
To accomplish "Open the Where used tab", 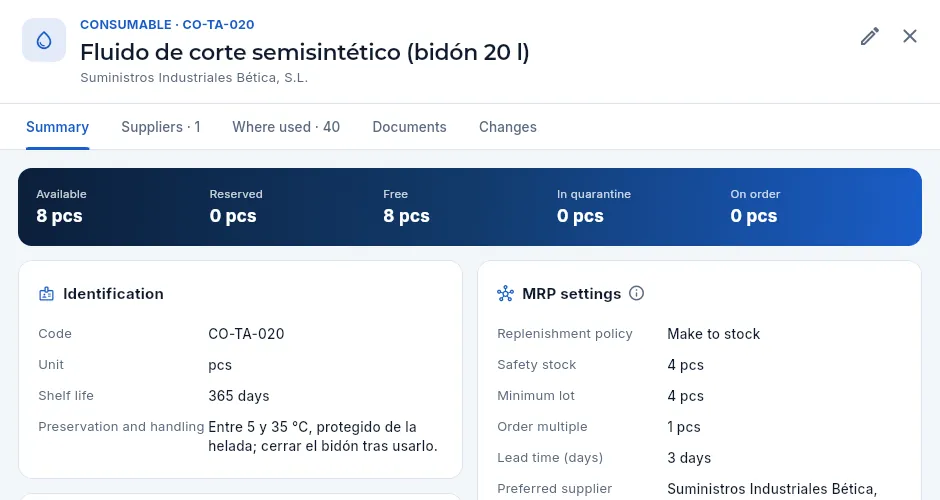I will [x=286, y=127].
